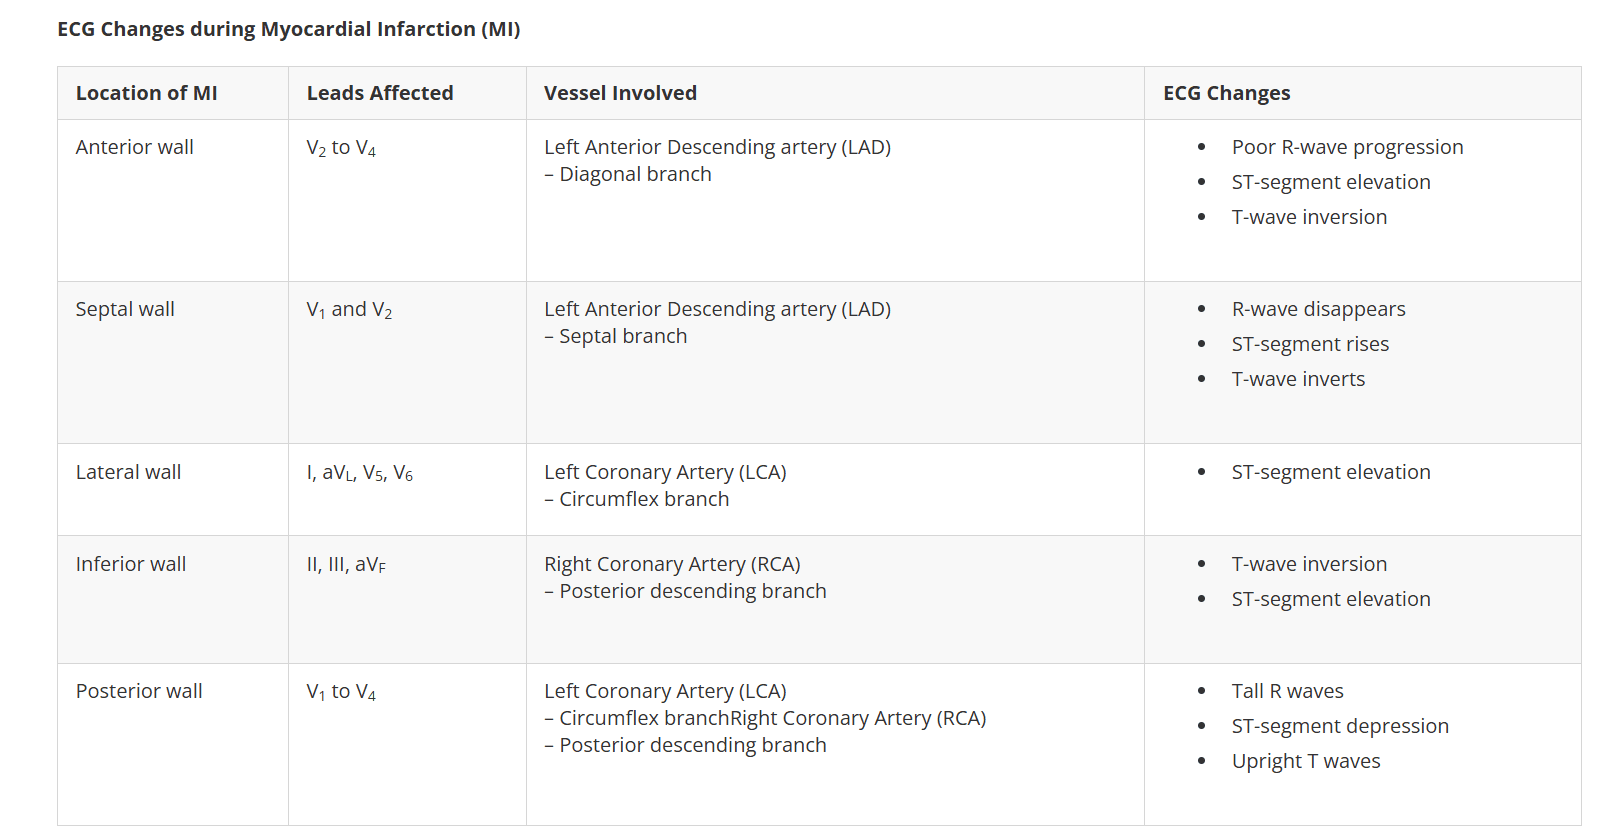The height and width of the screenshot is (829, 1614).
Task: Click the "ECG Changes during Myocardial Infarction" title
Action: pos(288,29)
